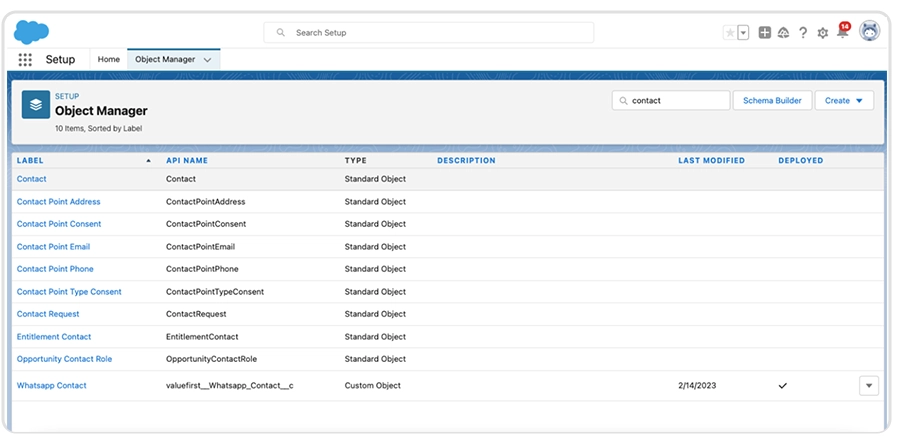The image size is (900, 439).
Task: Click the Schema Builder button
Action: [x=773, y=101]
